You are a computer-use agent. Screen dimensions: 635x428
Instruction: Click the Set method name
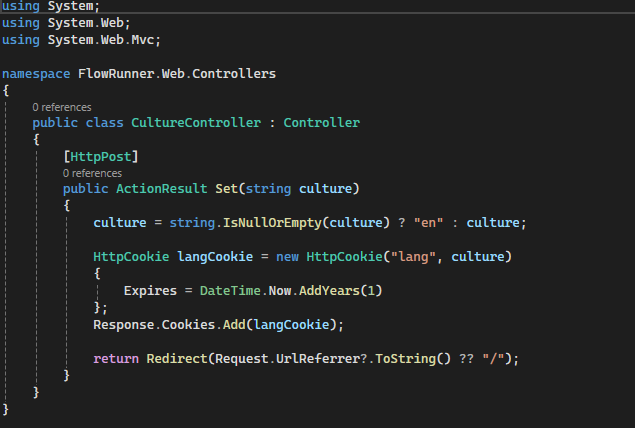226,189
